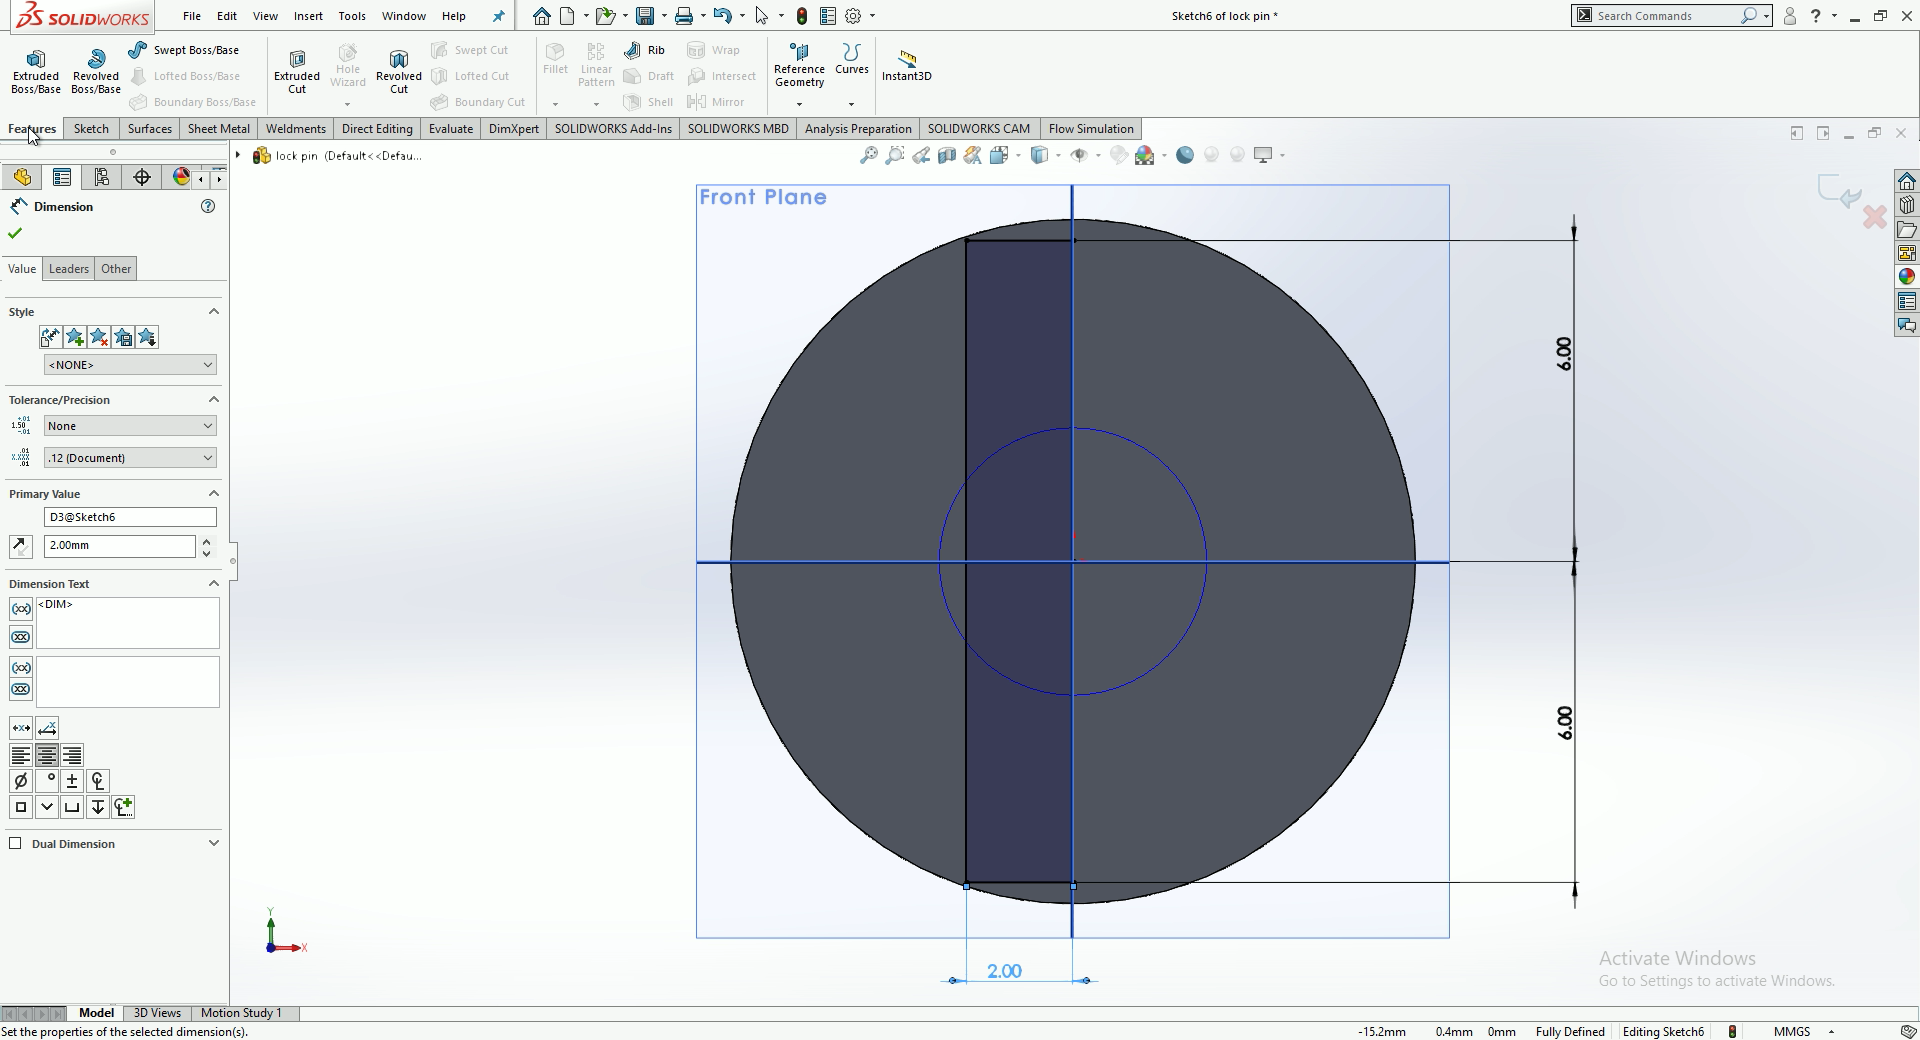Collapse the Primary Value section
The width and height of the screenshot is (1920, 1040).
coord(213,494)
